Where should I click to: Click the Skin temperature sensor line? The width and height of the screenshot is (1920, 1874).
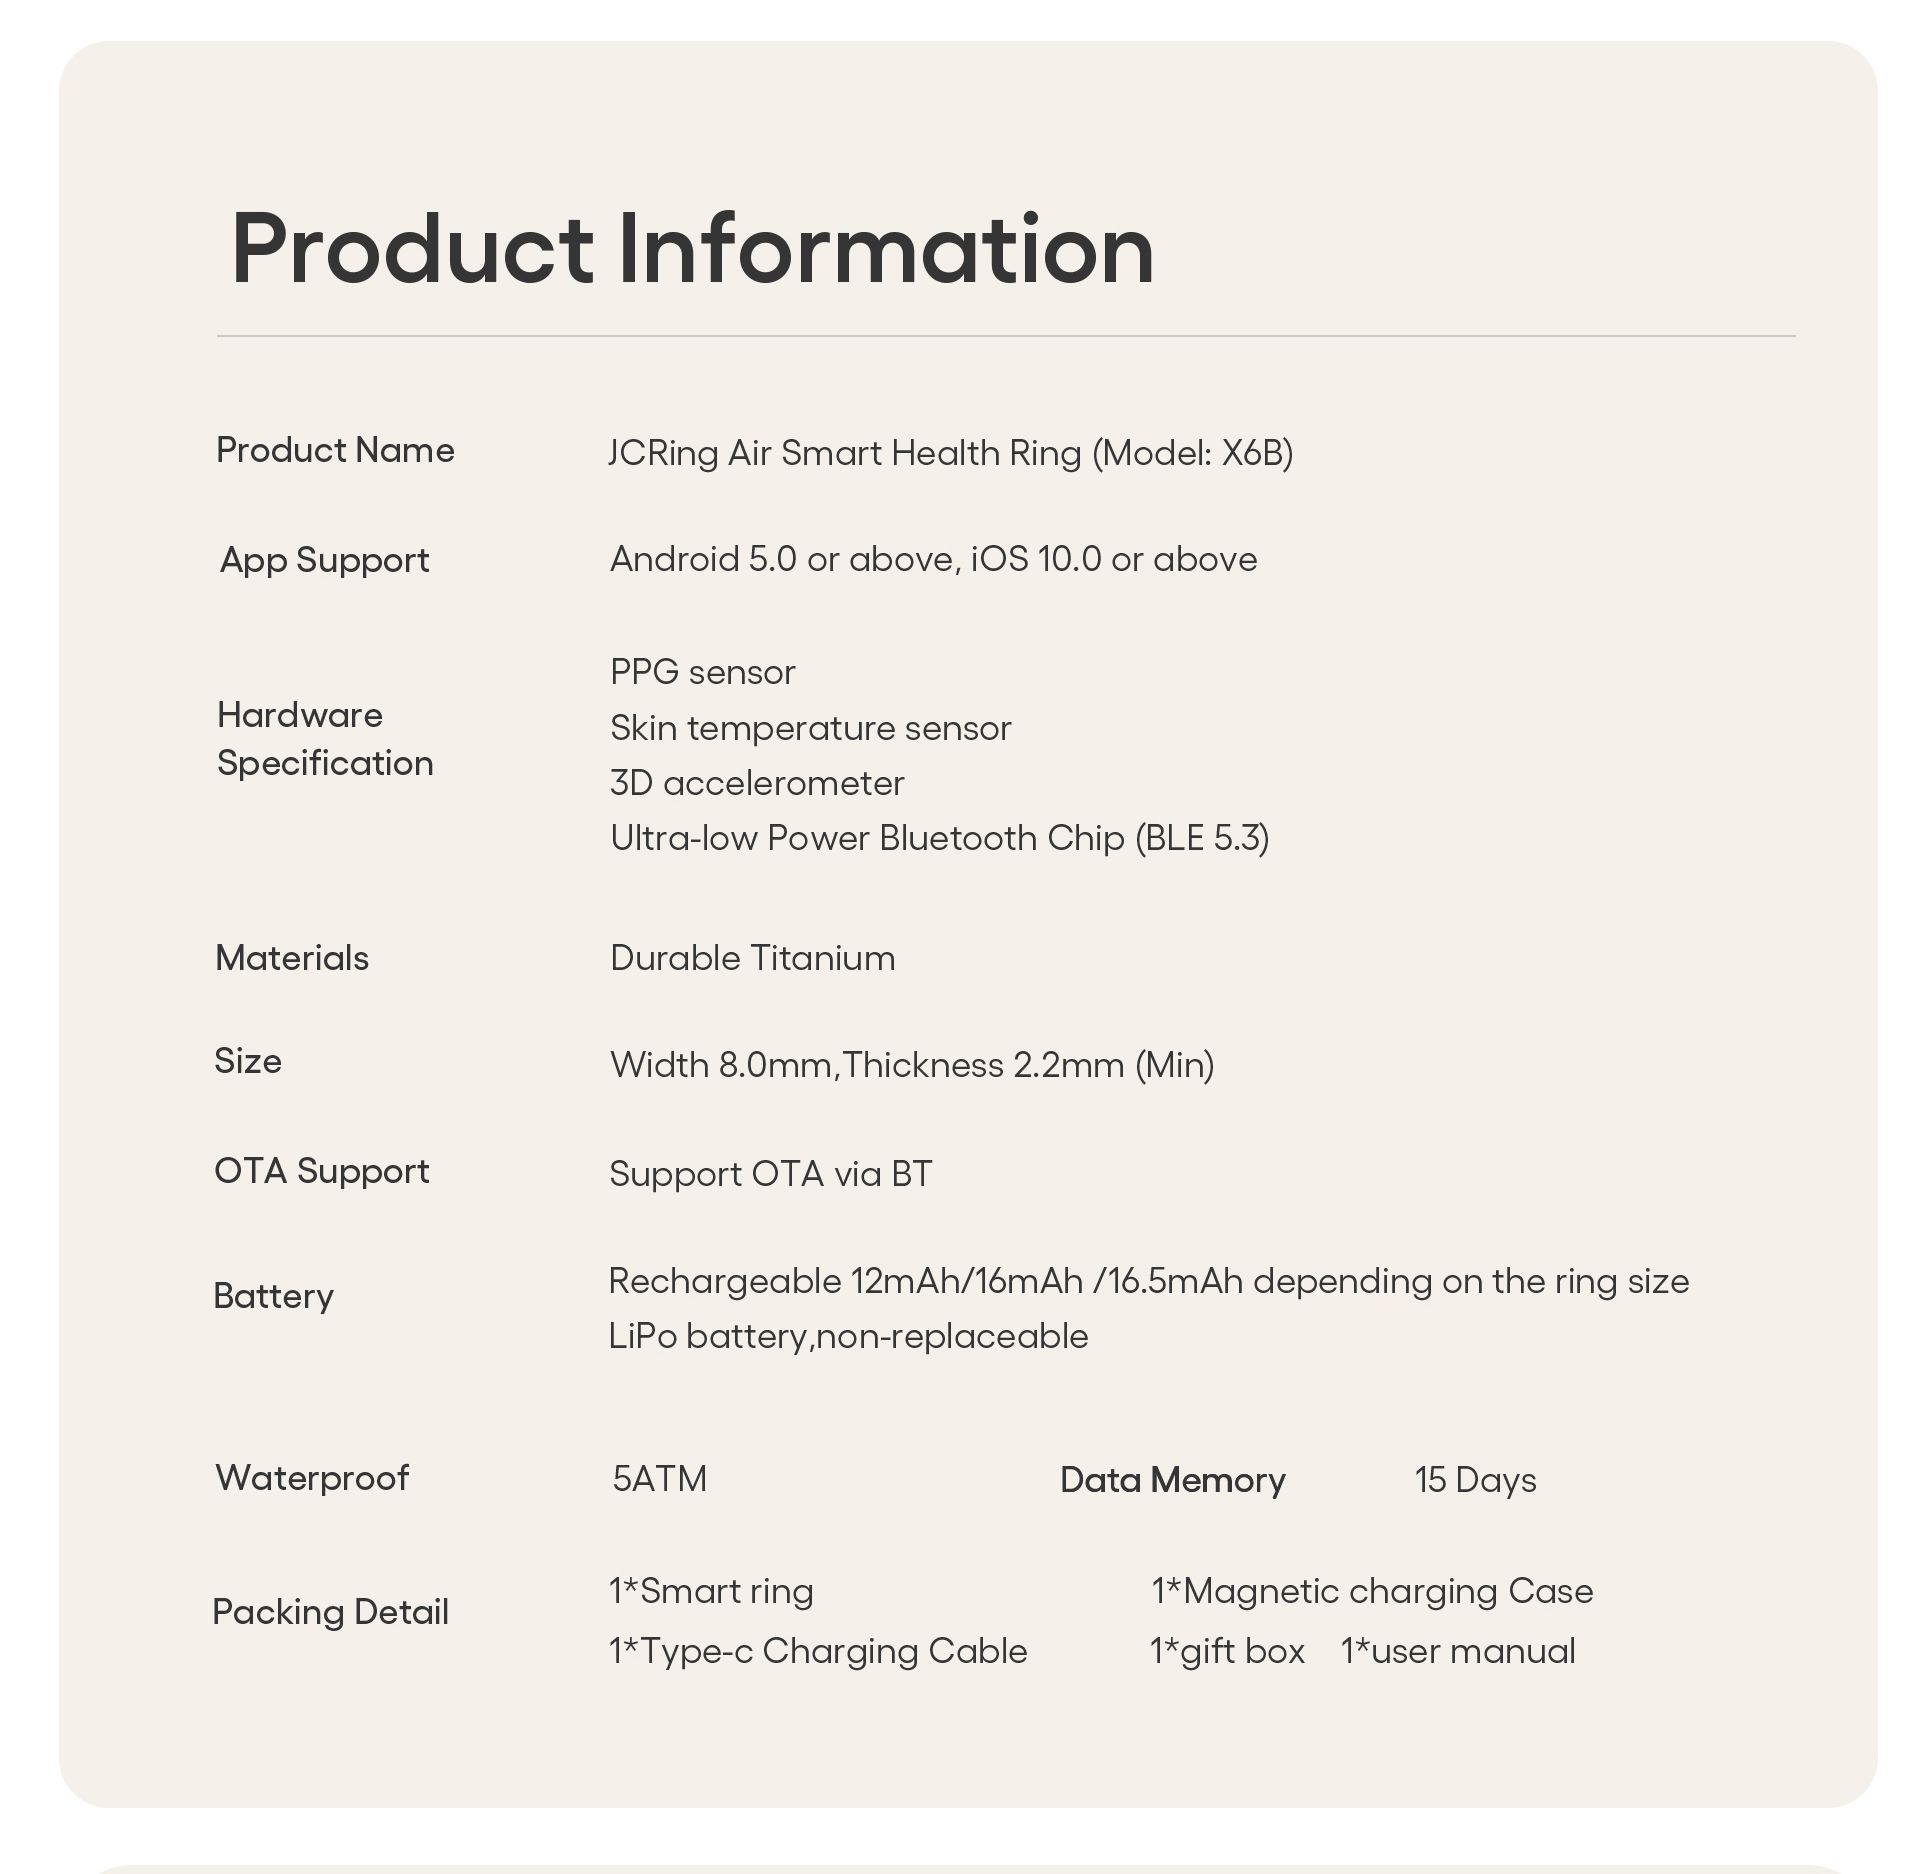(x=810, y=728)
